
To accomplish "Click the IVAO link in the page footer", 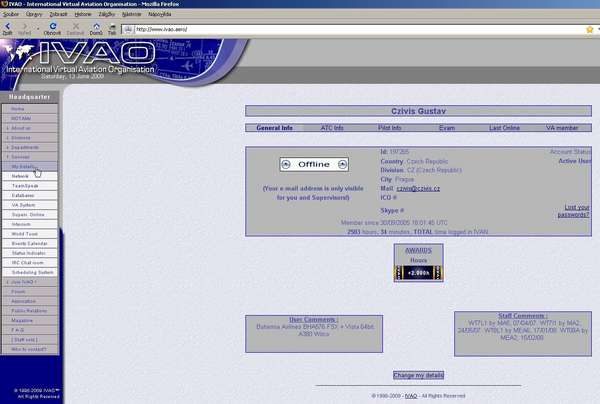I will tap(411, 396).
